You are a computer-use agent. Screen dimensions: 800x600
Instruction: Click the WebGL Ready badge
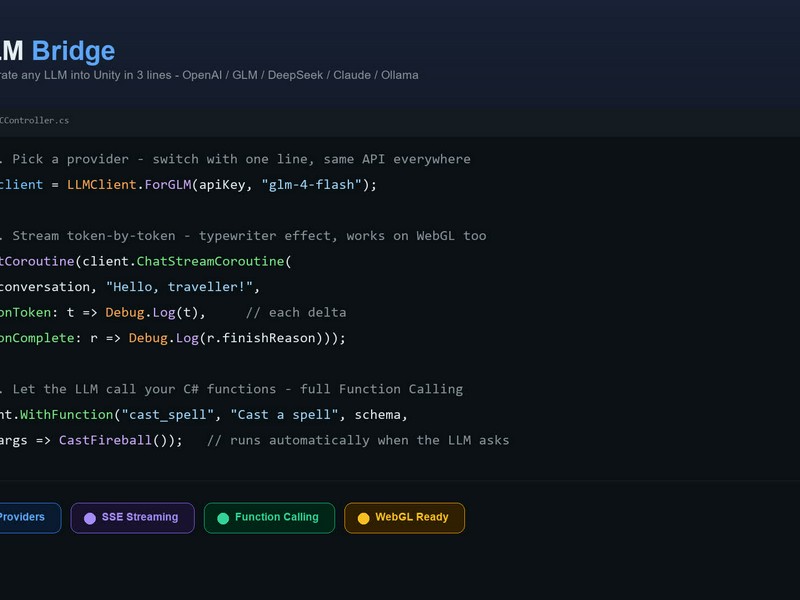pos(405,518)
